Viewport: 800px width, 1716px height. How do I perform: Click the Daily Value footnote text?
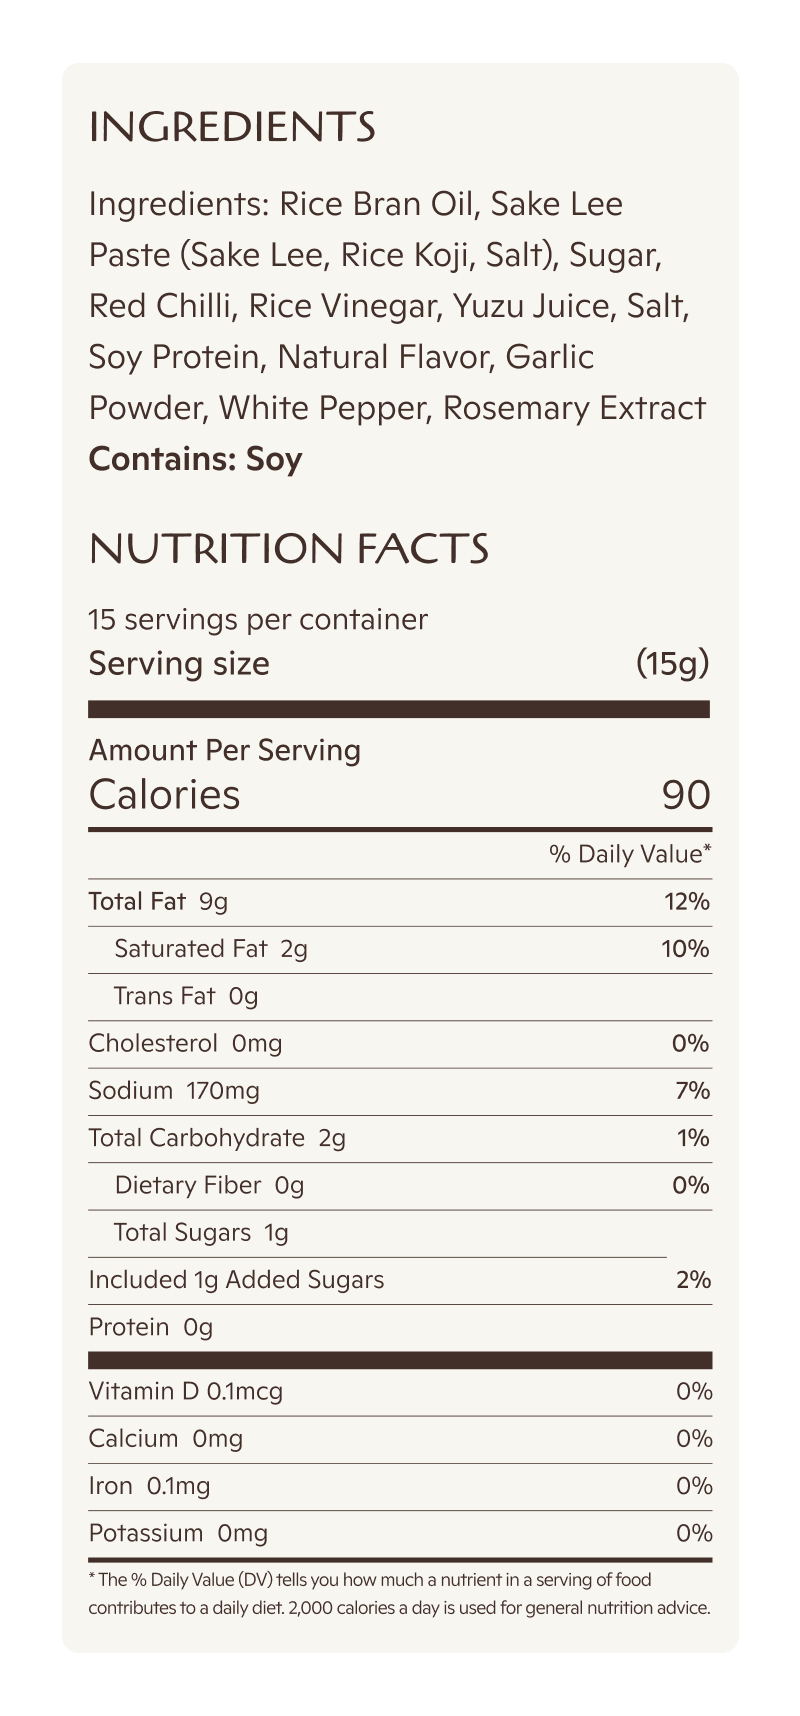click(398, 1594)
